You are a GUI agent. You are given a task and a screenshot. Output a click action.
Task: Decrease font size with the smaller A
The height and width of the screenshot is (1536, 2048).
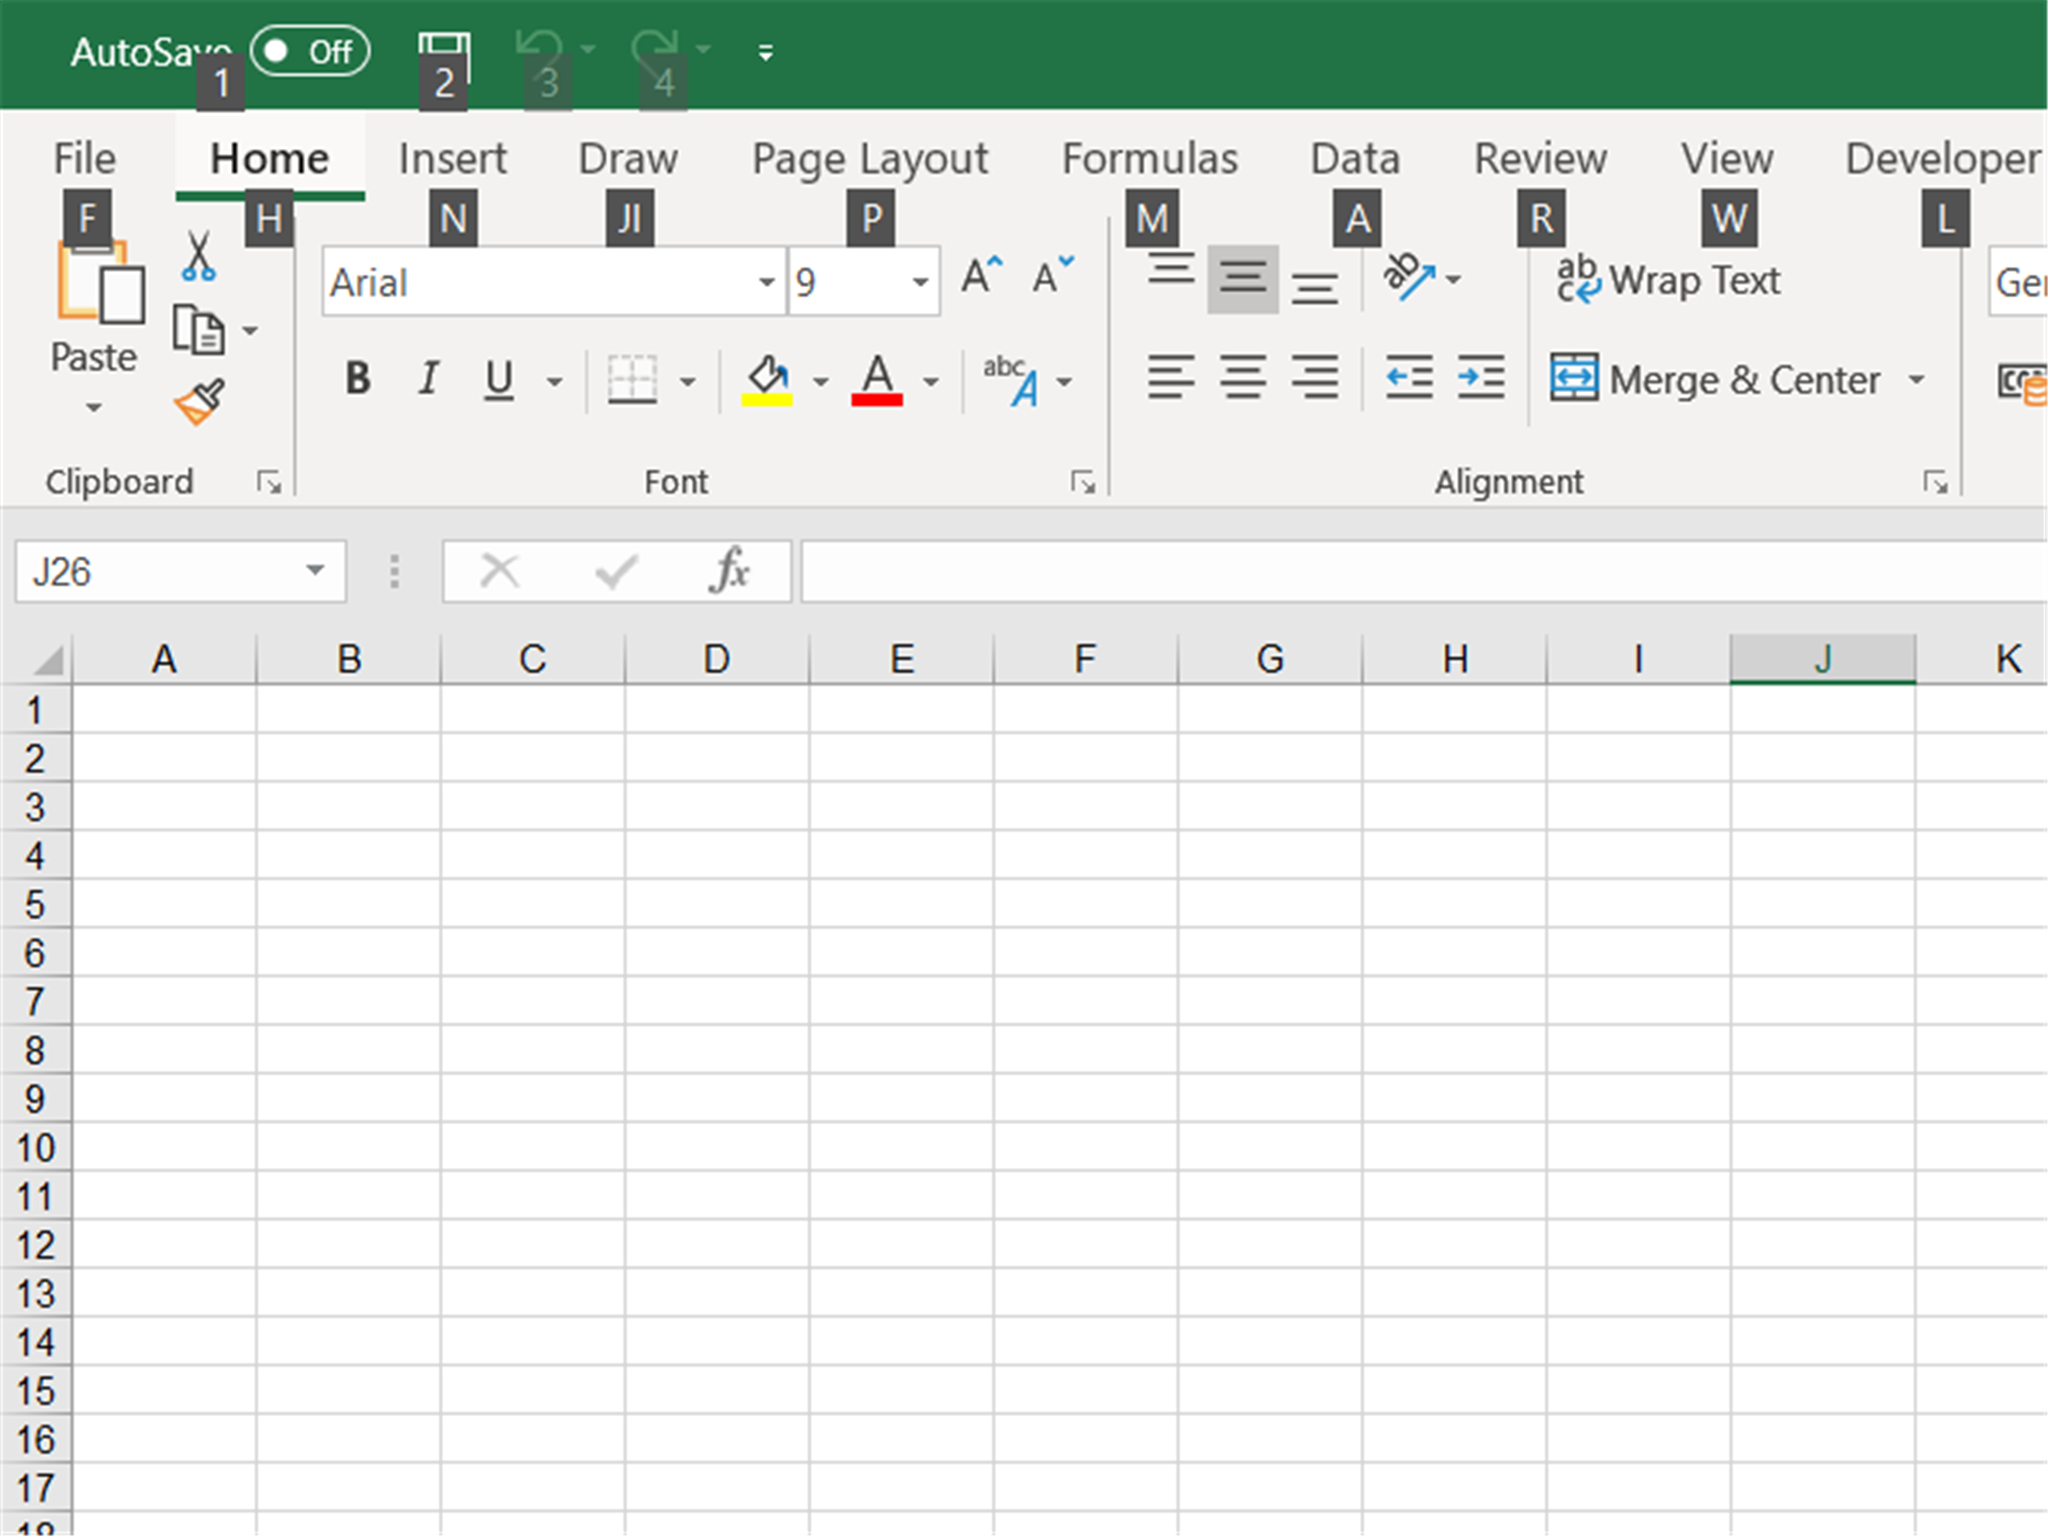click(x=1053, y=275)
